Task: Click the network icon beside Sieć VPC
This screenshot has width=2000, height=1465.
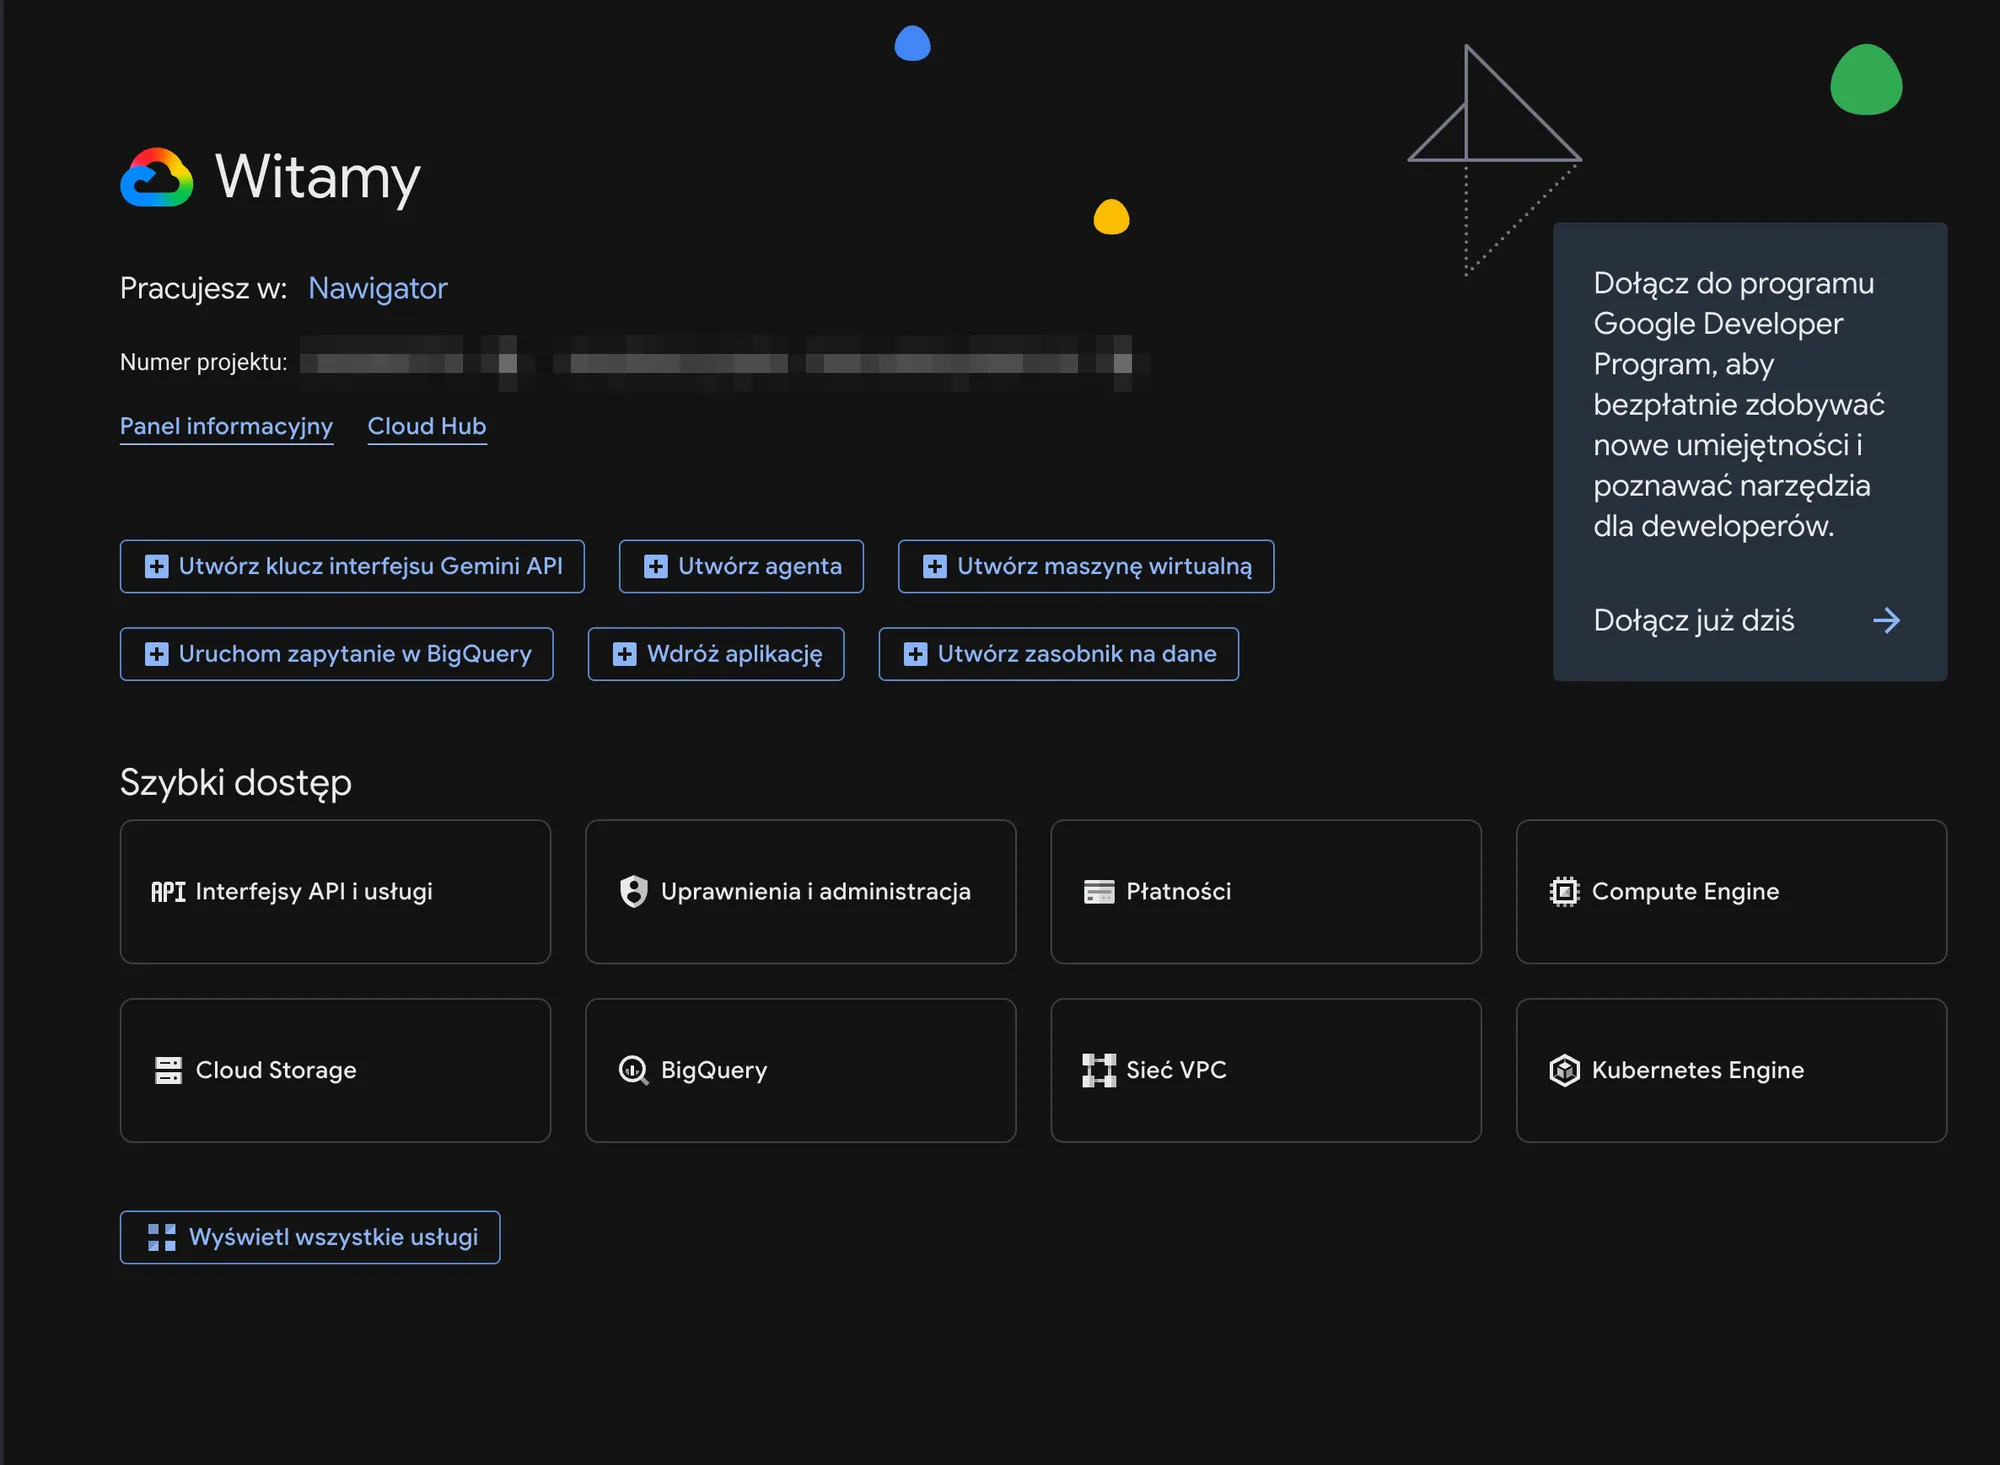Action: [x=1099, y=1070]
